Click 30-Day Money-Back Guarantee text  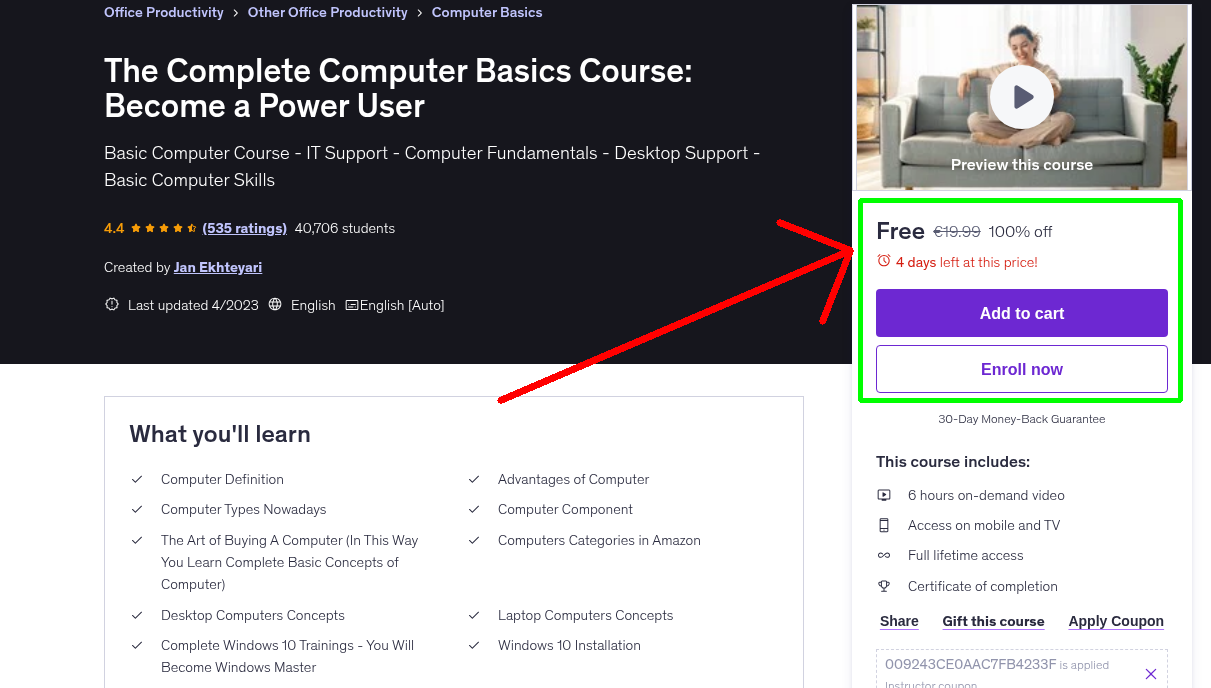click(x=1022, y=419)
